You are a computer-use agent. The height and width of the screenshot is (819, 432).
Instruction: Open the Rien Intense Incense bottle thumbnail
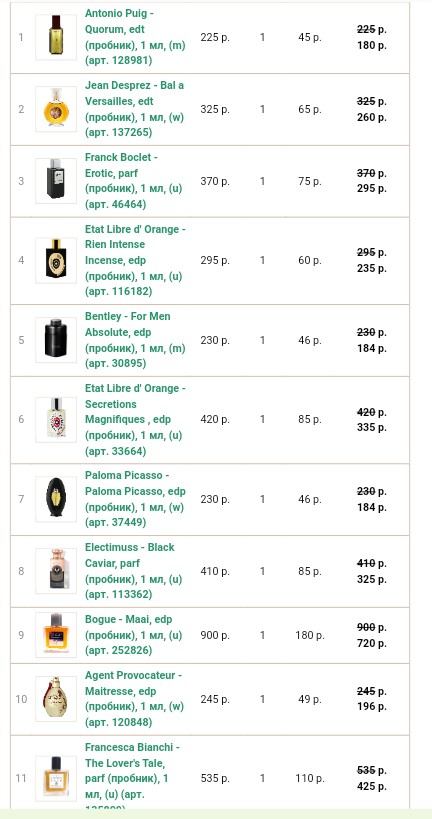pos(56,260)
